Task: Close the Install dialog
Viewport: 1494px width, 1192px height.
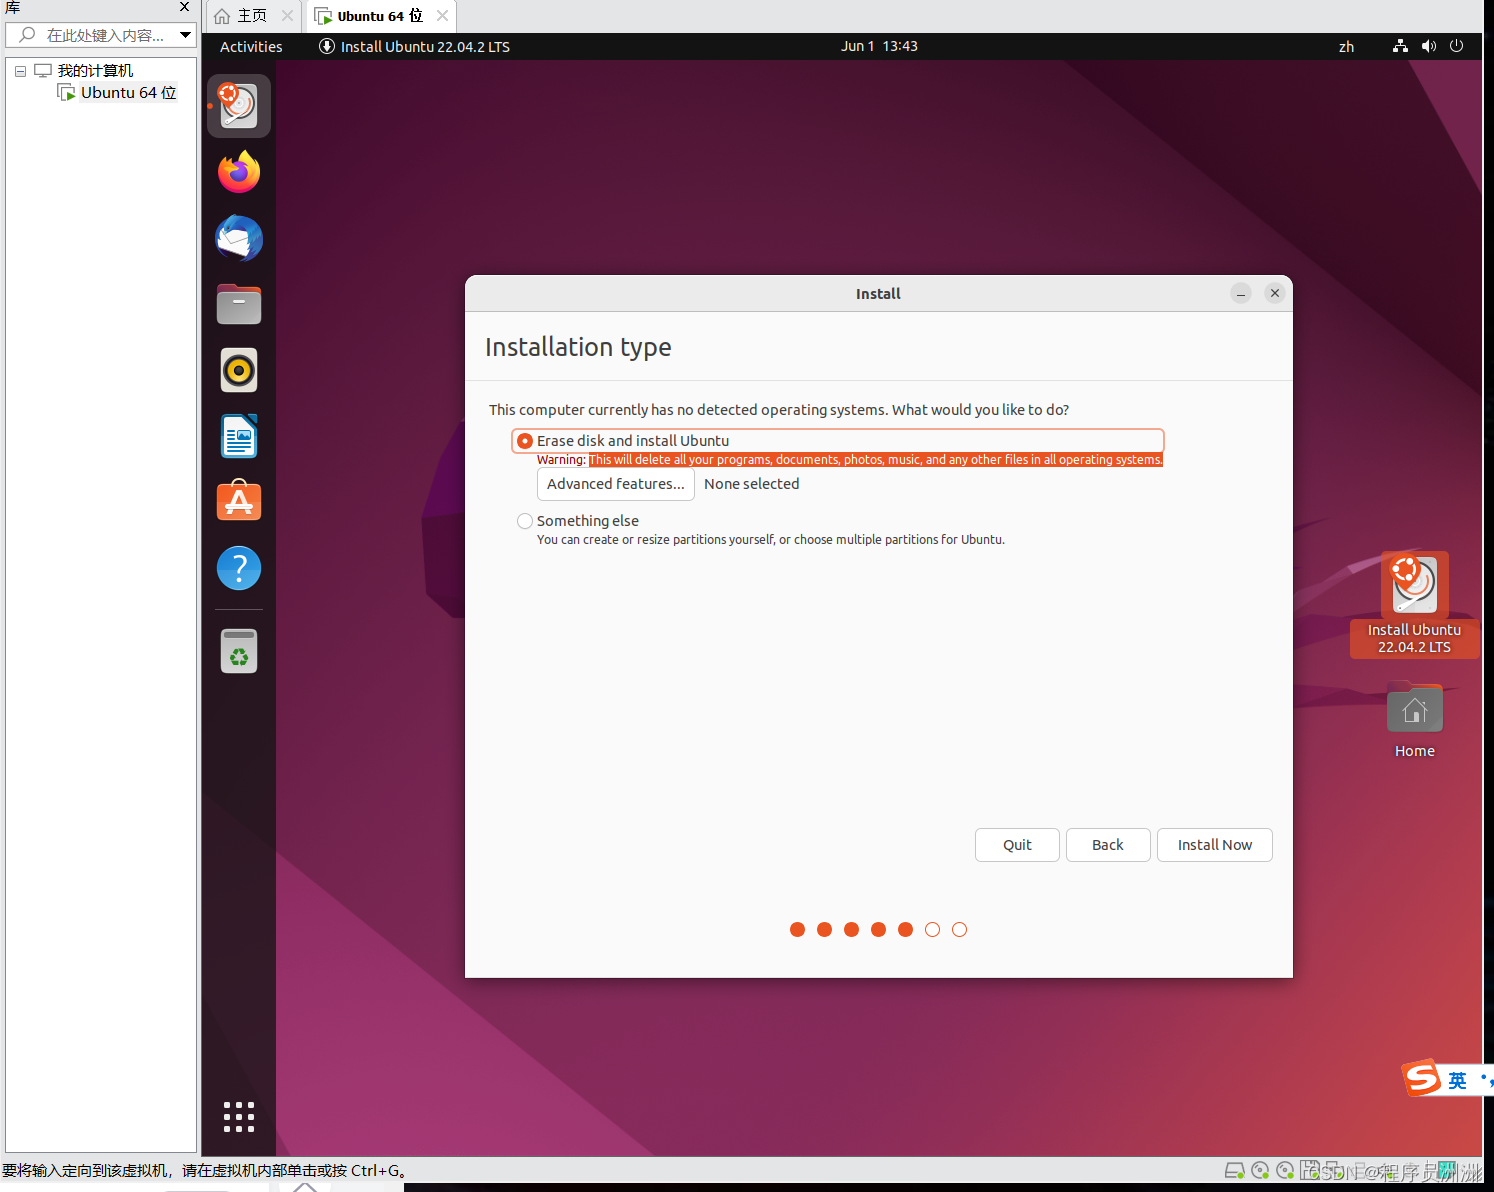Action: (x=1275, y=293)
